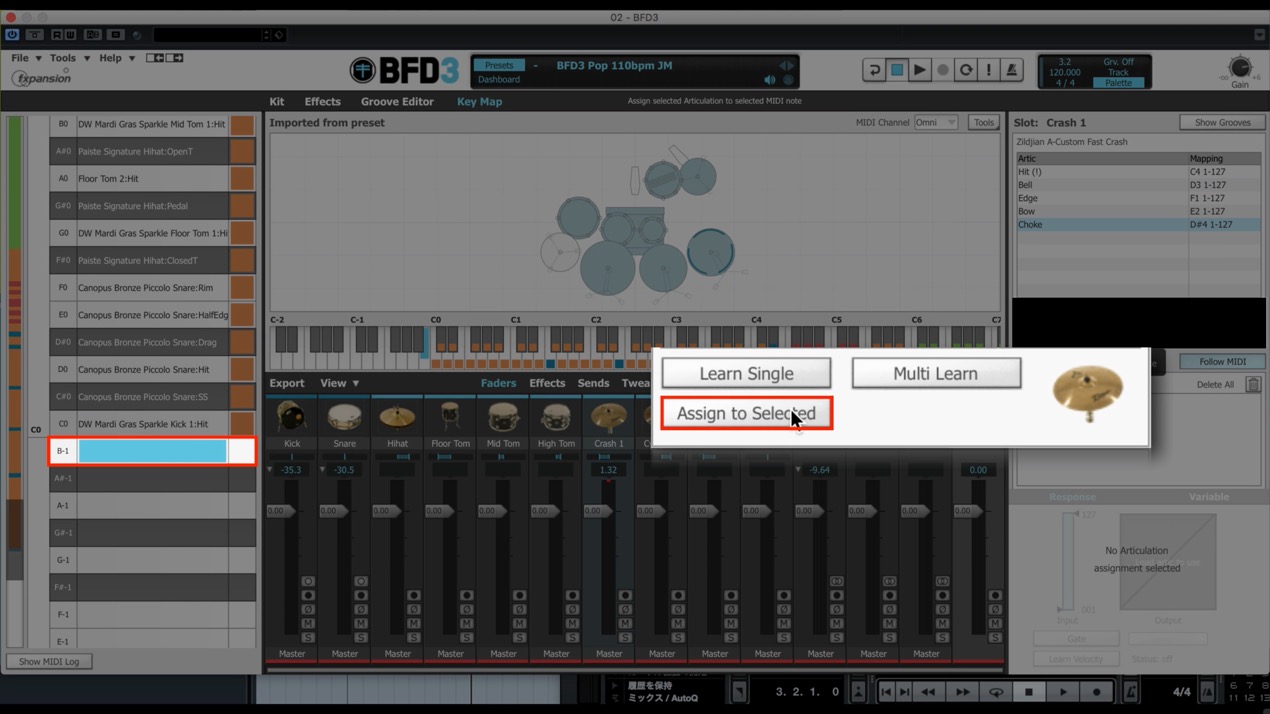Toggle Follow MIDI button
1270x714 pixels.
click(1222, 361)
